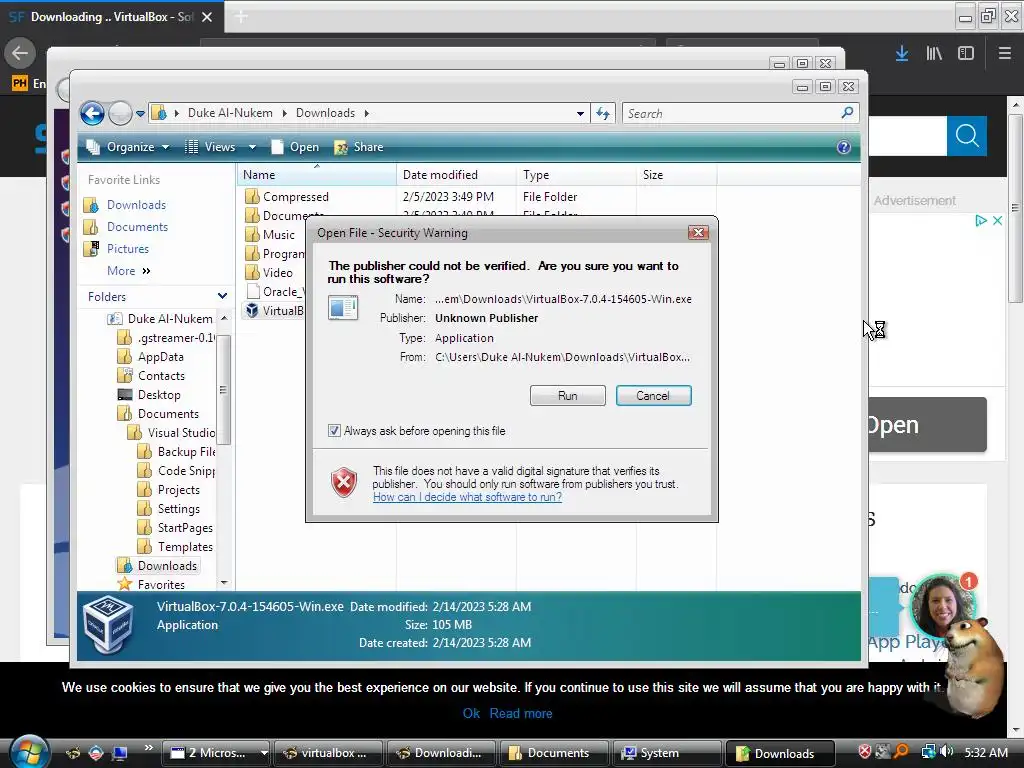Switch to System taskbar button
This screenshot has height=768, width=1024.
click(x=667, y=753)
